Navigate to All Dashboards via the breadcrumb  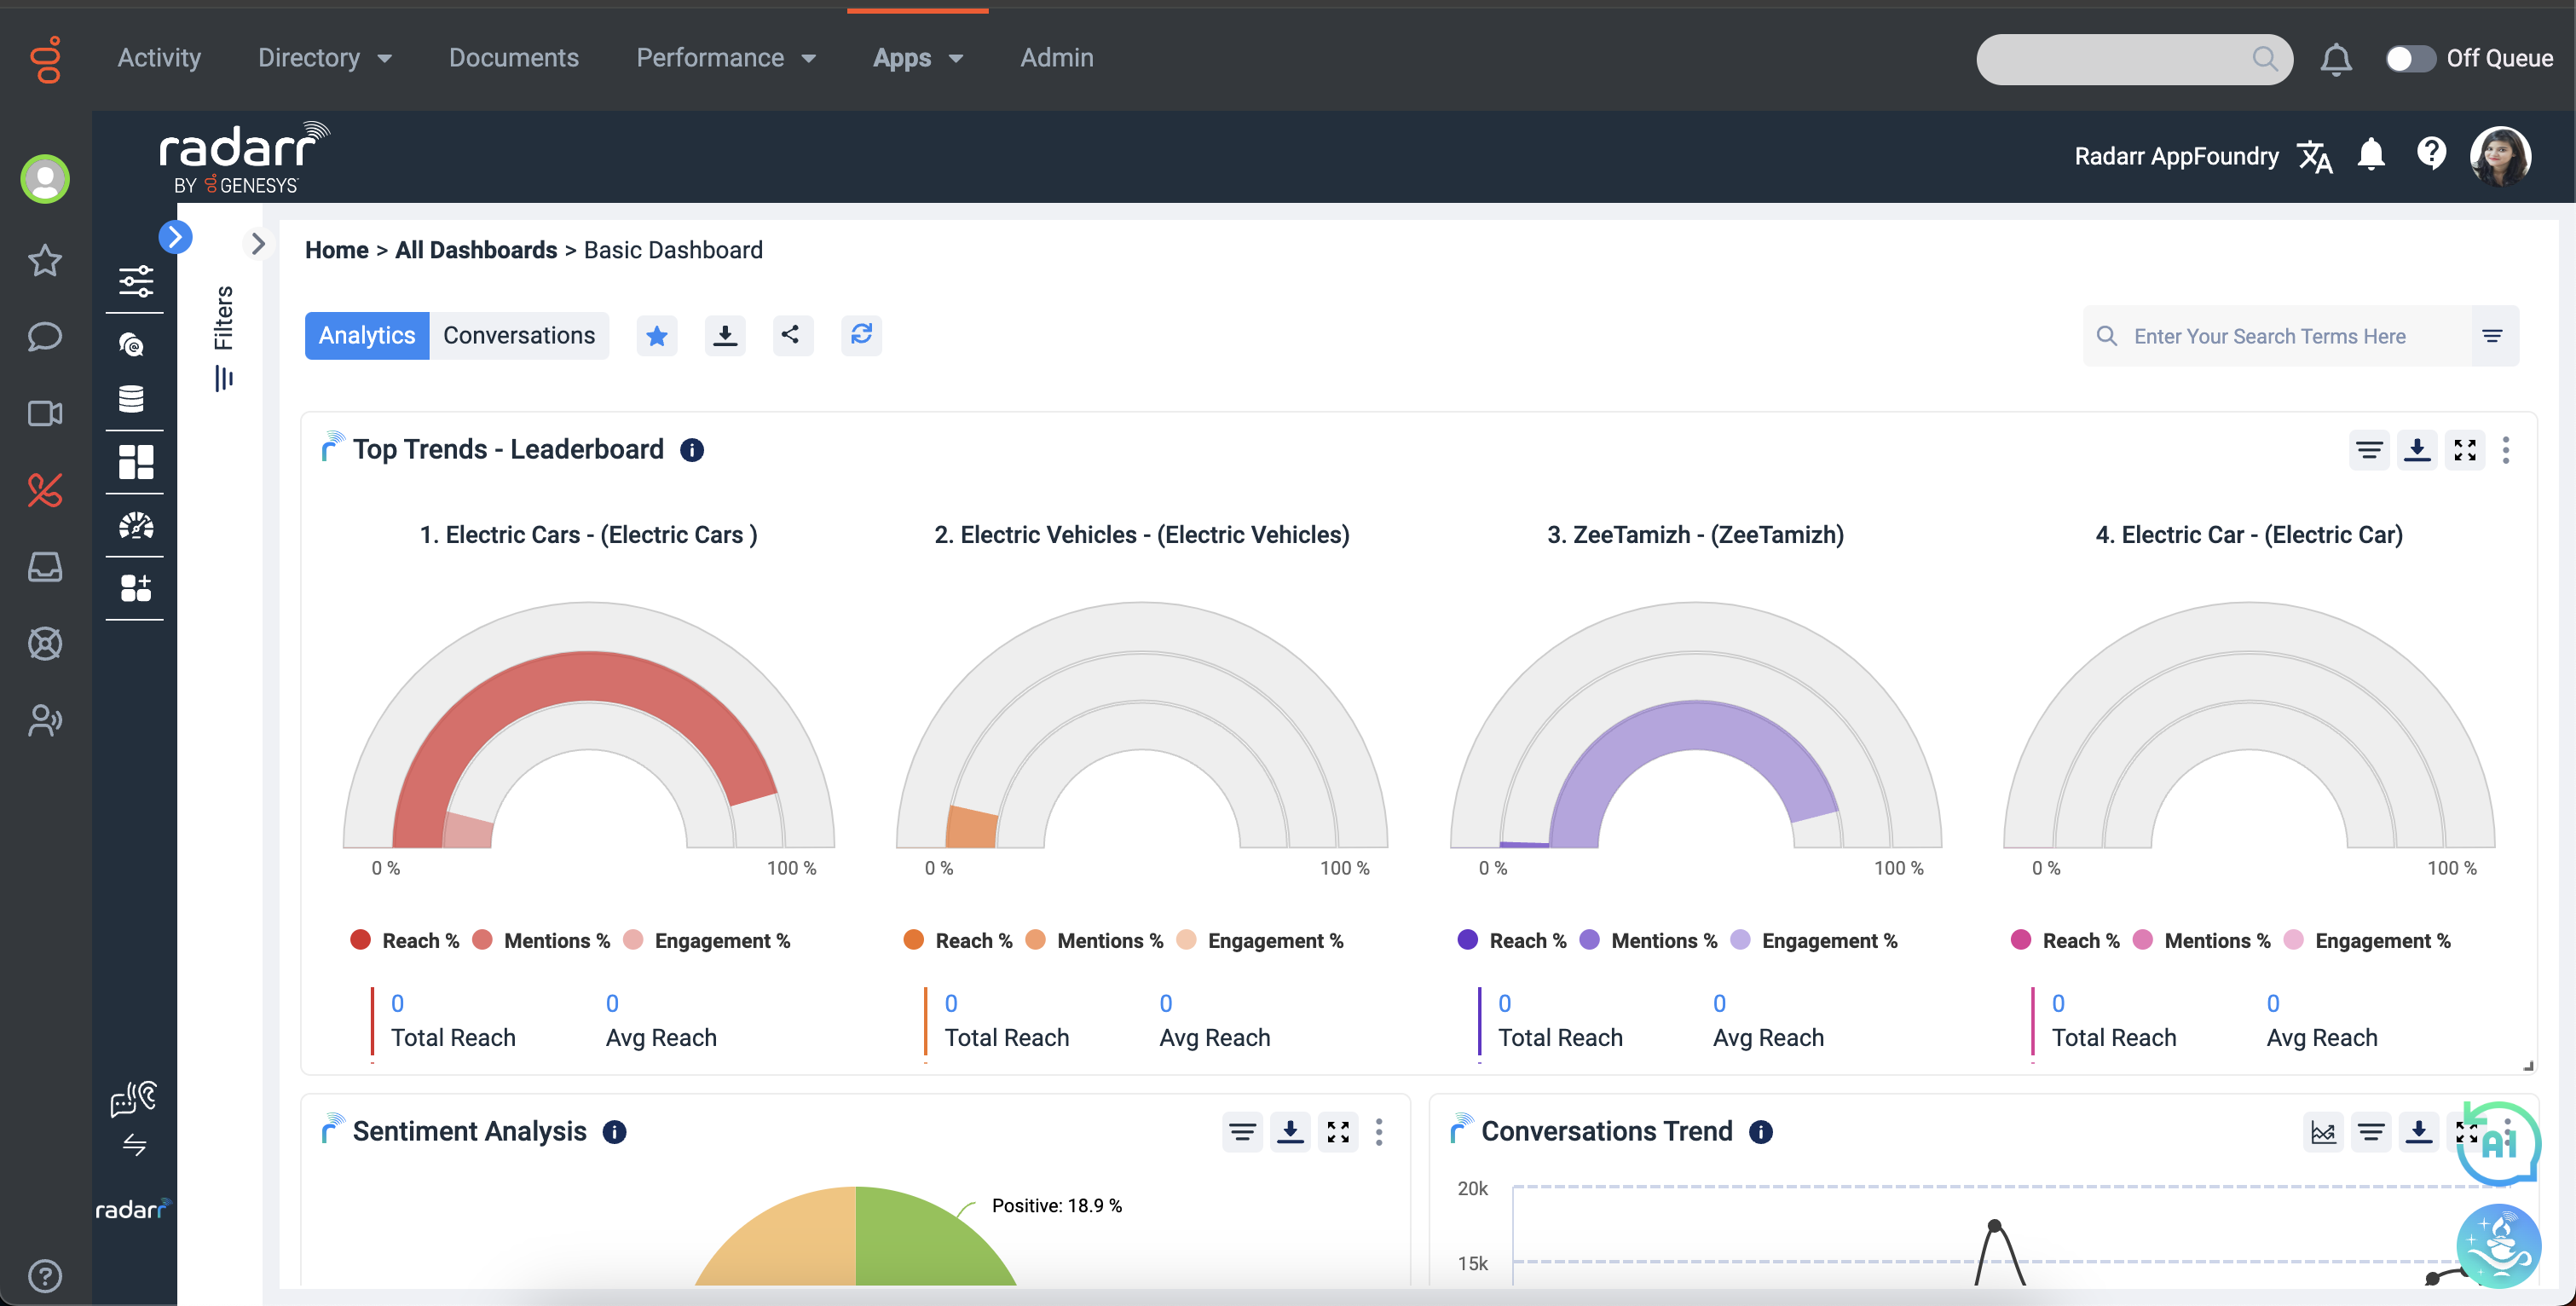(475, 250)
